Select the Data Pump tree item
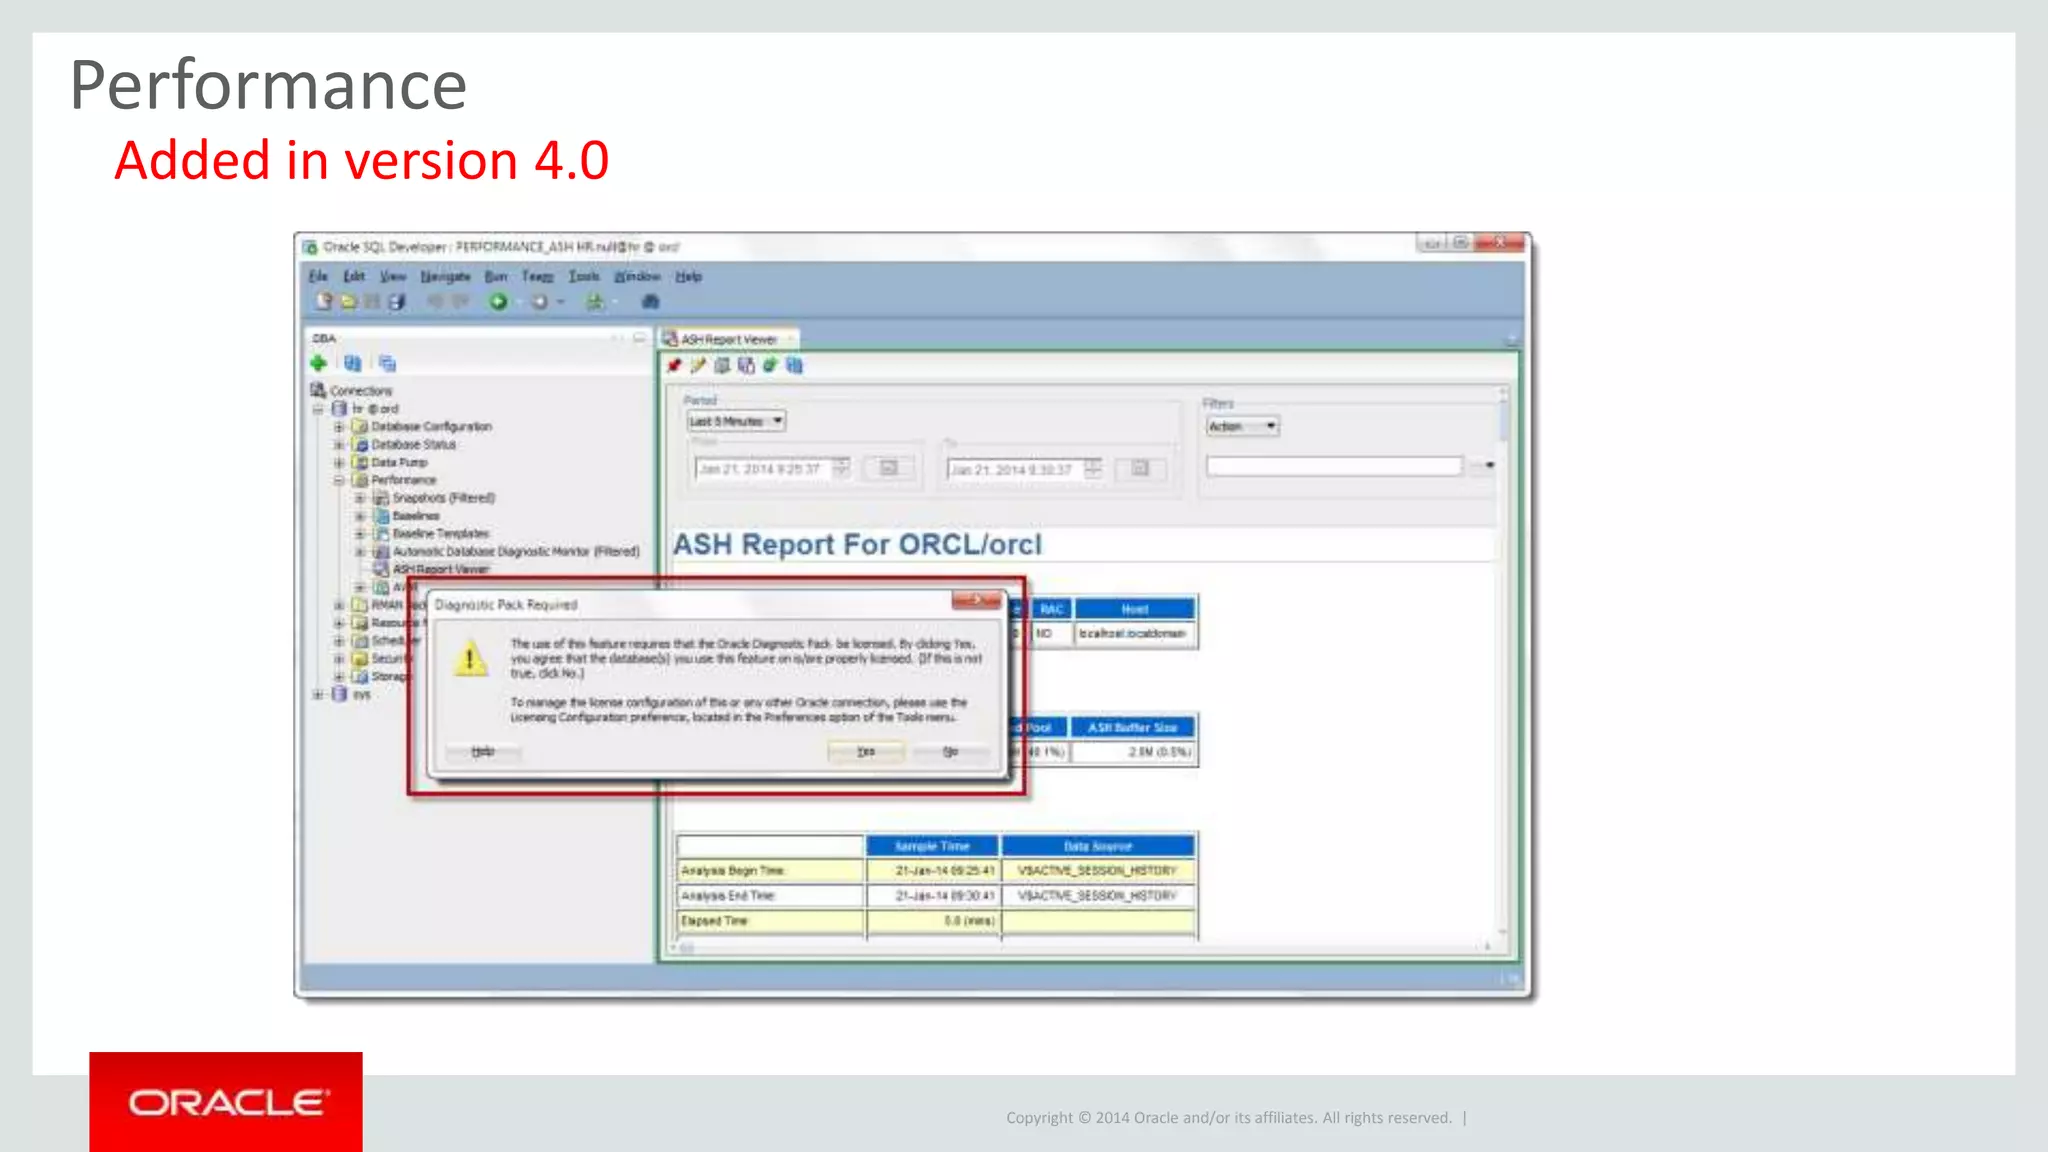The width and height of the screenshot is (2048, 1152). (x=399, y=463)
